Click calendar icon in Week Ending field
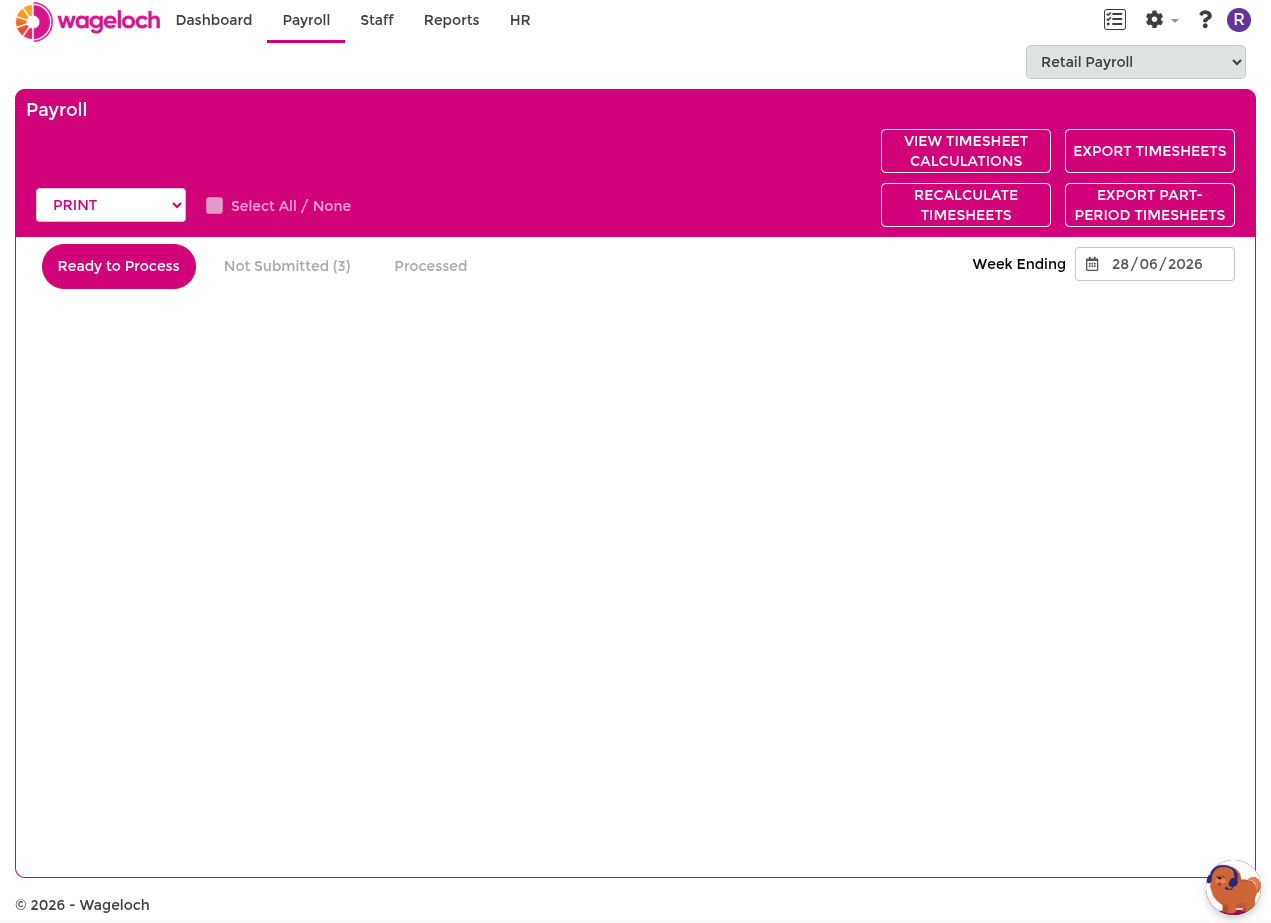This screenshot has height=923, width=1271. pos(1092,264)
